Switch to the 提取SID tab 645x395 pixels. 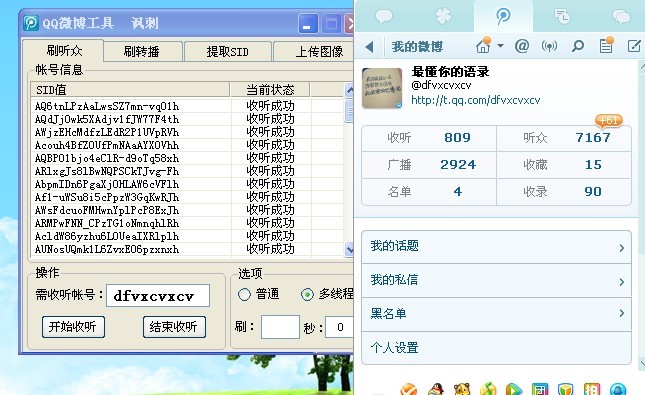coord(227,52)
